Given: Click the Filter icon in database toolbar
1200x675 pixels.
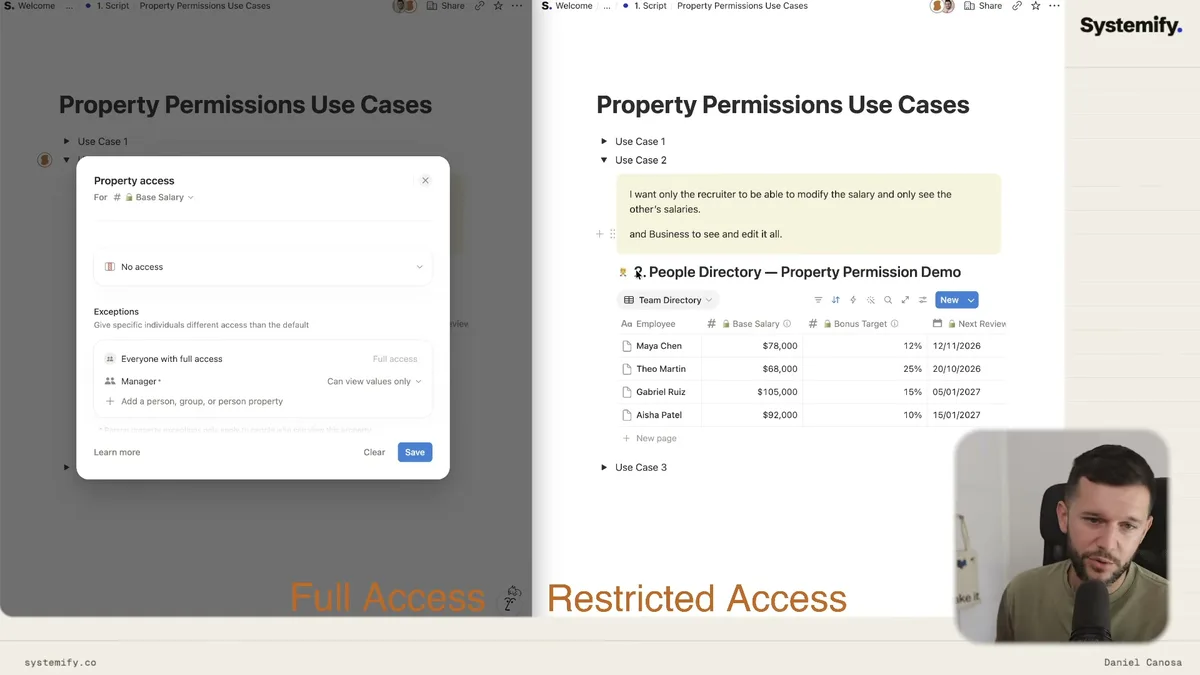Looking at the screenshot, I should [x=818, y=300].
